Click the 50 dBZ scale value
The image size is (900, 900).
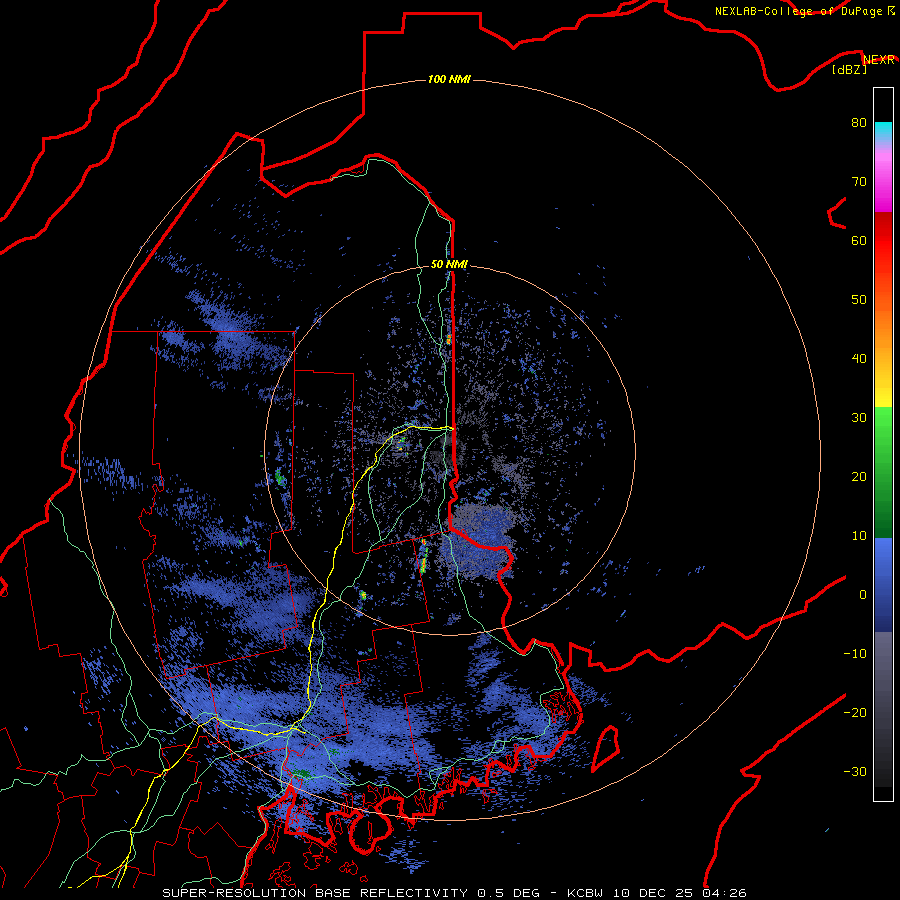[859, 300]
